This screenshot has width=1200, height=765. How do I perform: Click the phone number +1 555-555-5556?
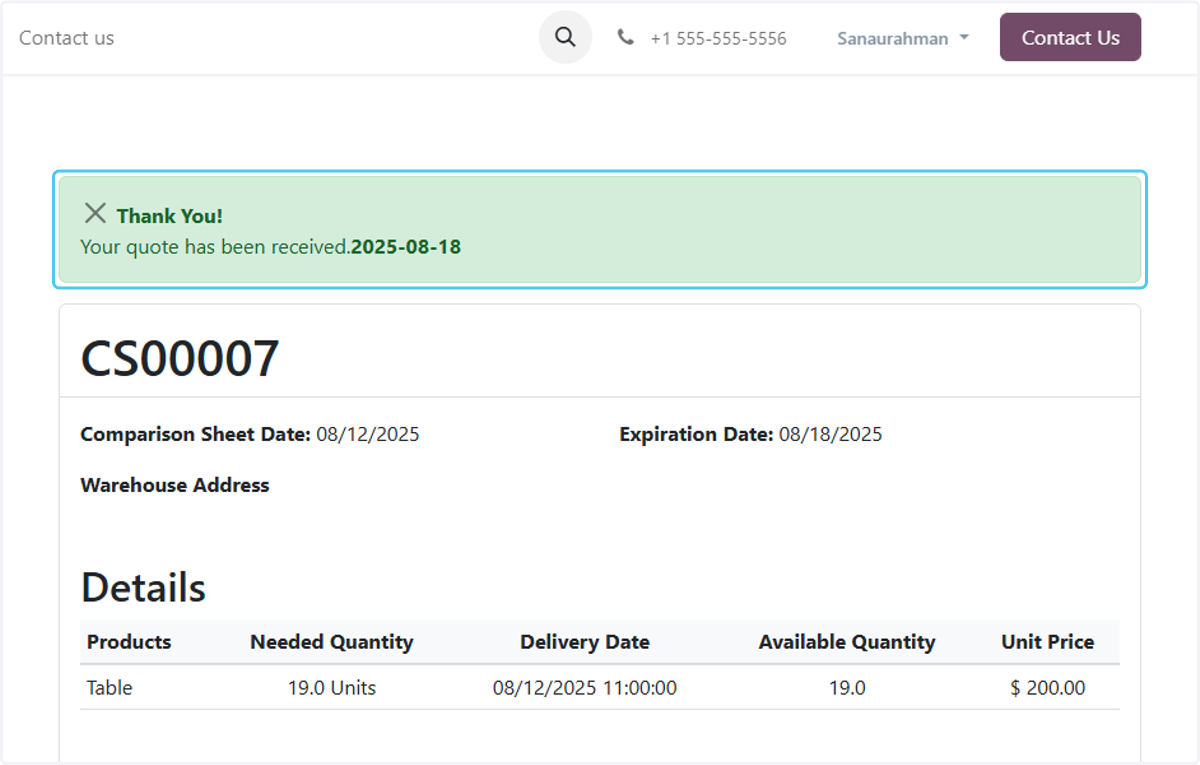[x=718, y=38]
